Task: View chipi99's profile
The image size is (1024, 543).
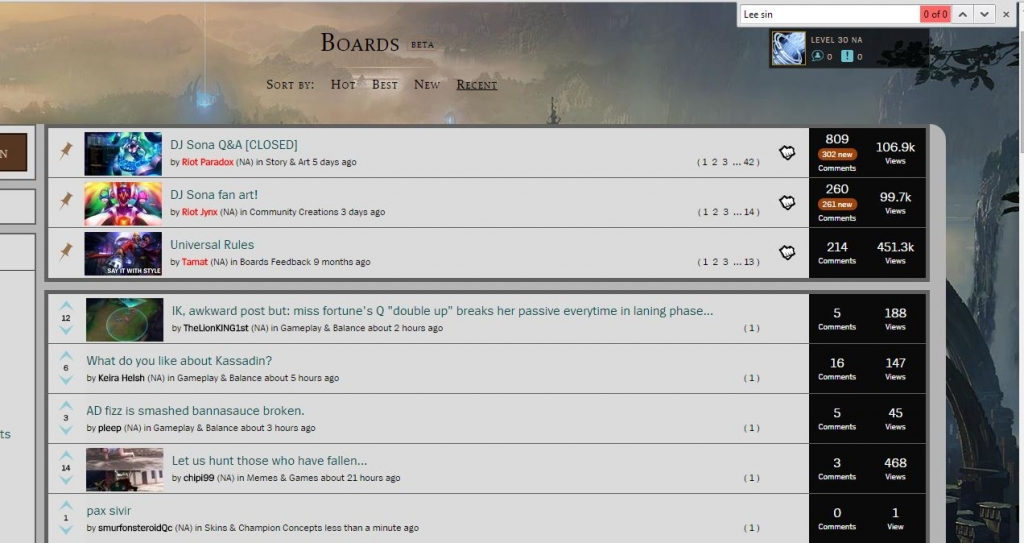Action: point(199,478)
